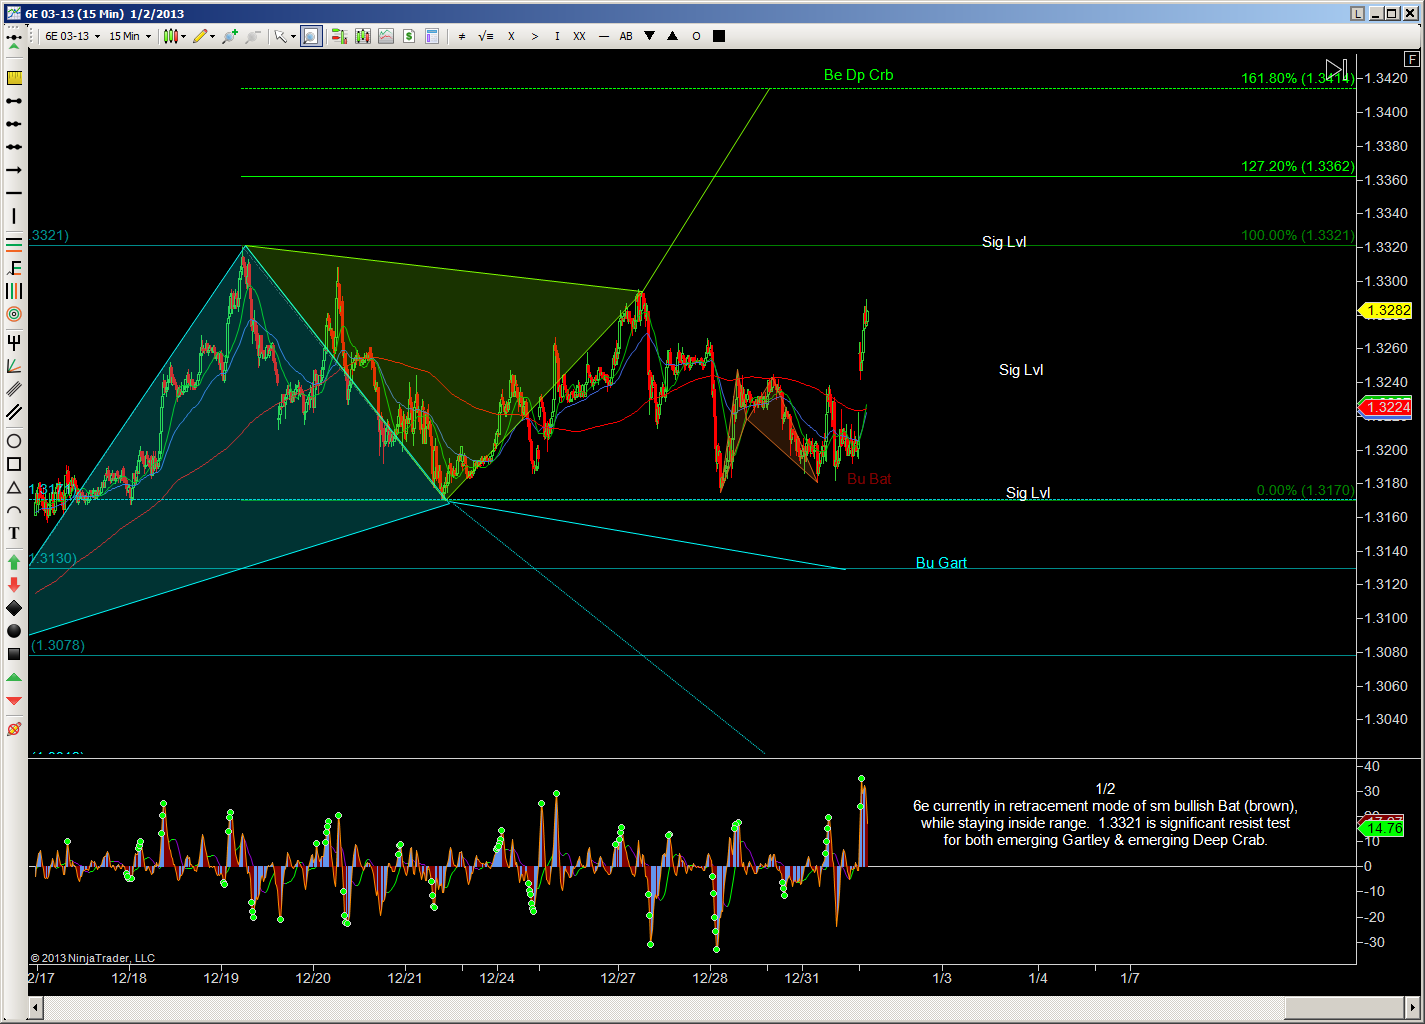
Task: Click the square root toolbar button
Action: (x=486, y=36)
